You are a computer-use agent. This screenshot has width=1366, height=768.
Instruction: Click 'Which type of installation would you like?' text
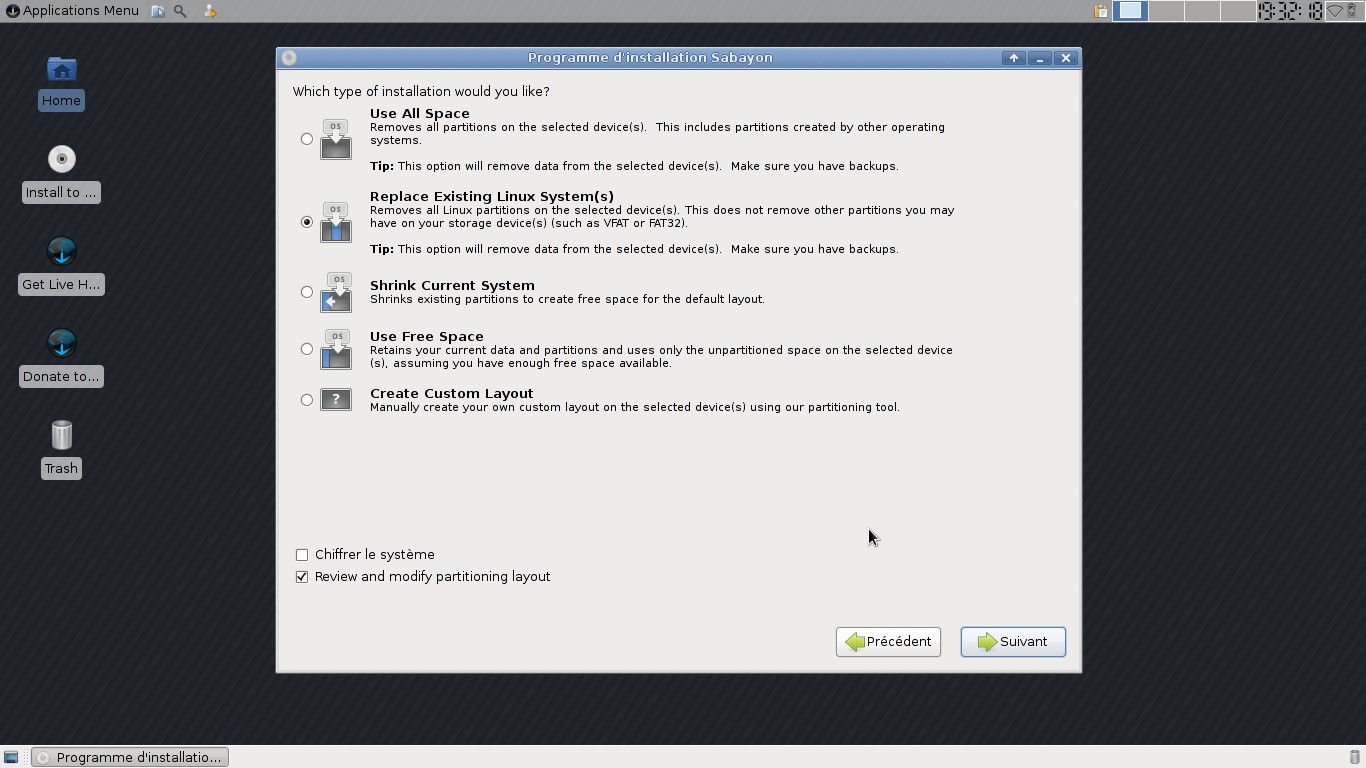click(421, 92)
